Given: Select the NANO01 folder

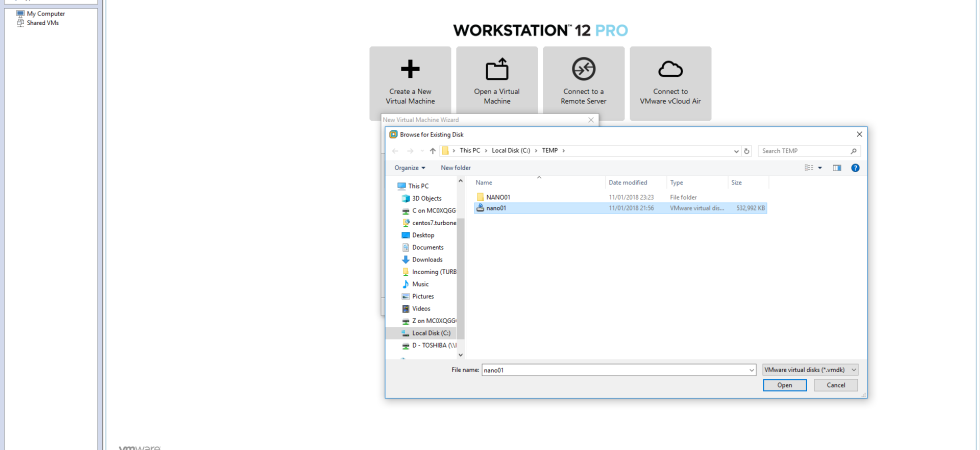Looking at the screenshot, I should [x=620, y=198].
